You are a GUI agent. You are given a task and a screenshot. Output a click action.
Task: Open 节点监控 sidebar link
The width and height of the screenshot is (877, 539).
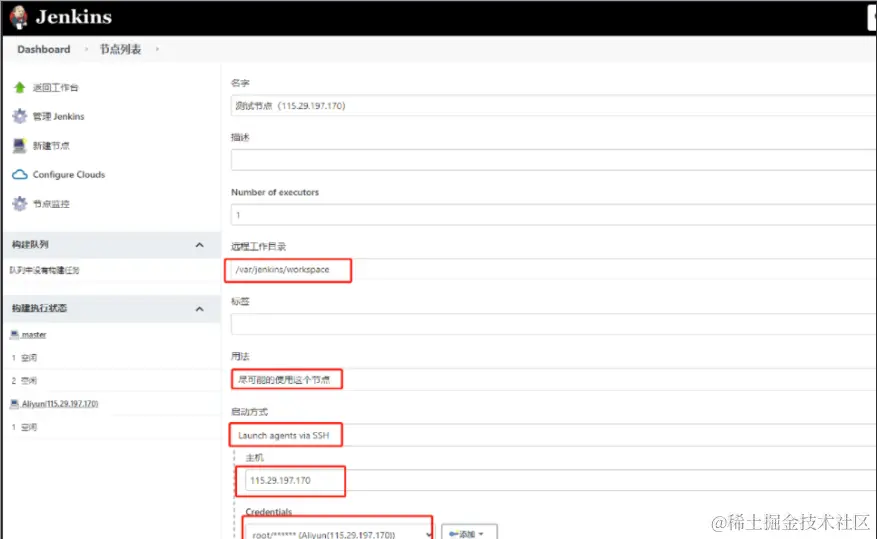pyautogui.click(x=51, y=204)
